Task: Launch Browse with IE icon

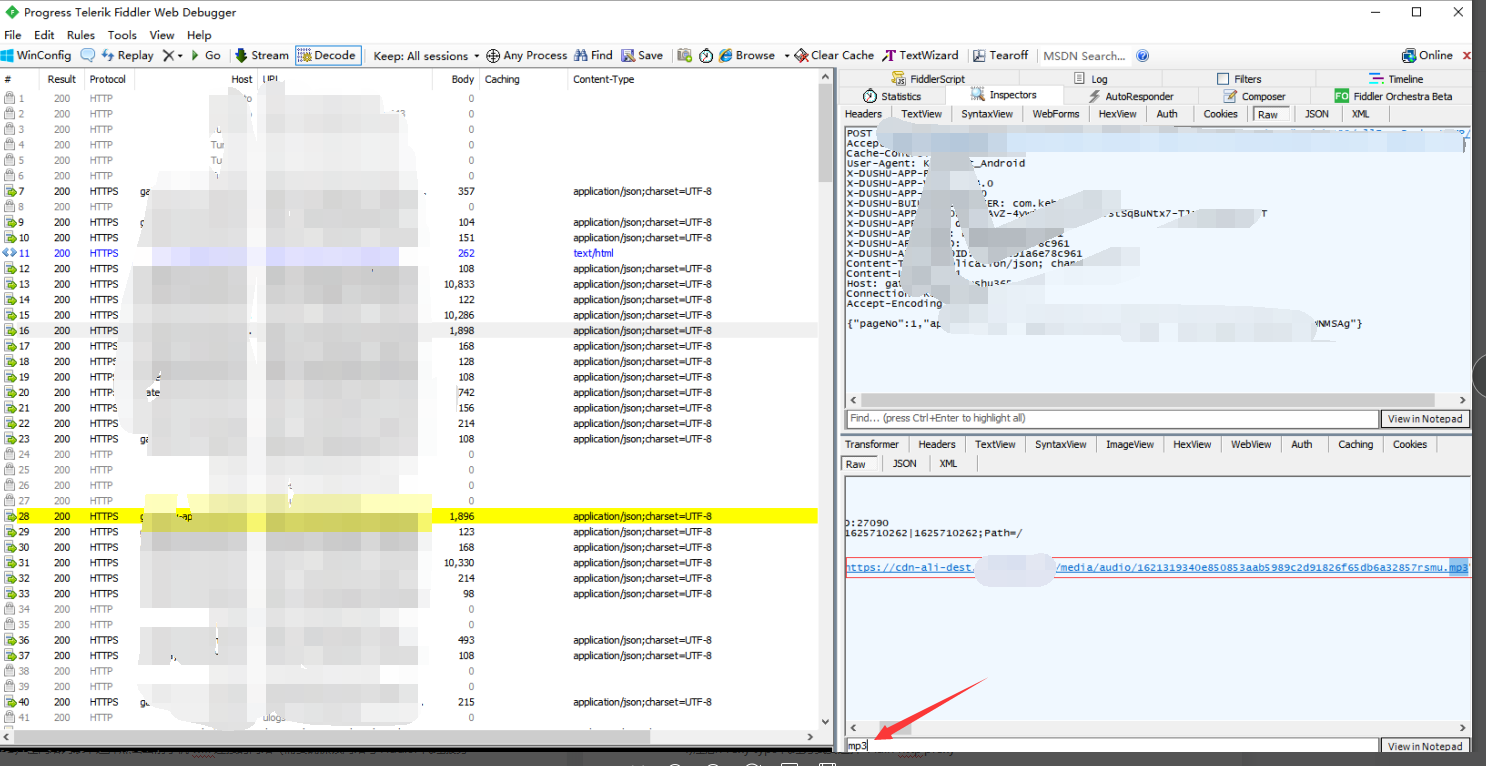Action: coord(747,56)
